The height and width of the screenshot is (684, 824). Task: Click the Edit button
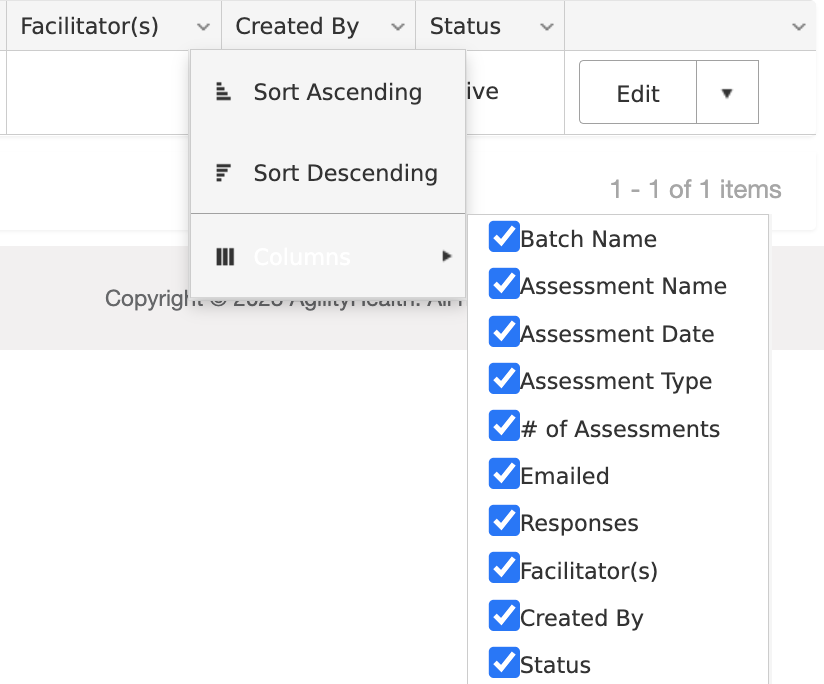tap(638, 92)
